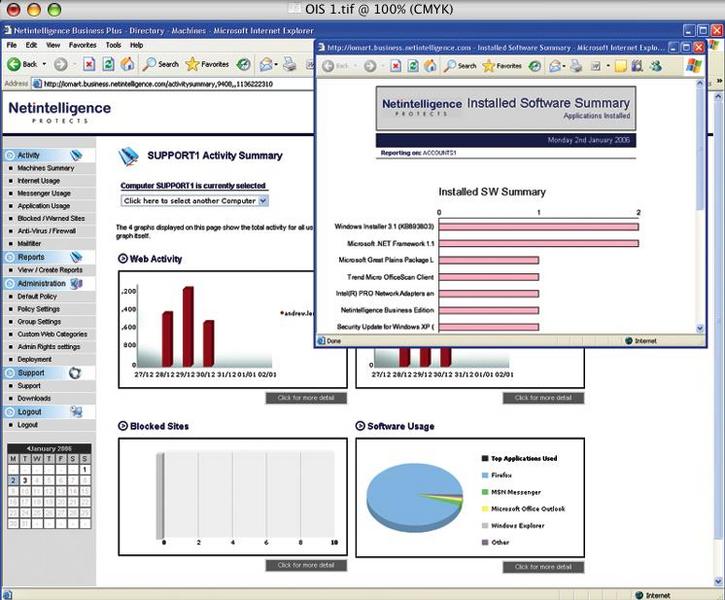Click the Administration section icon
This screenshot has height=600, width=725.
pos(76,283)
